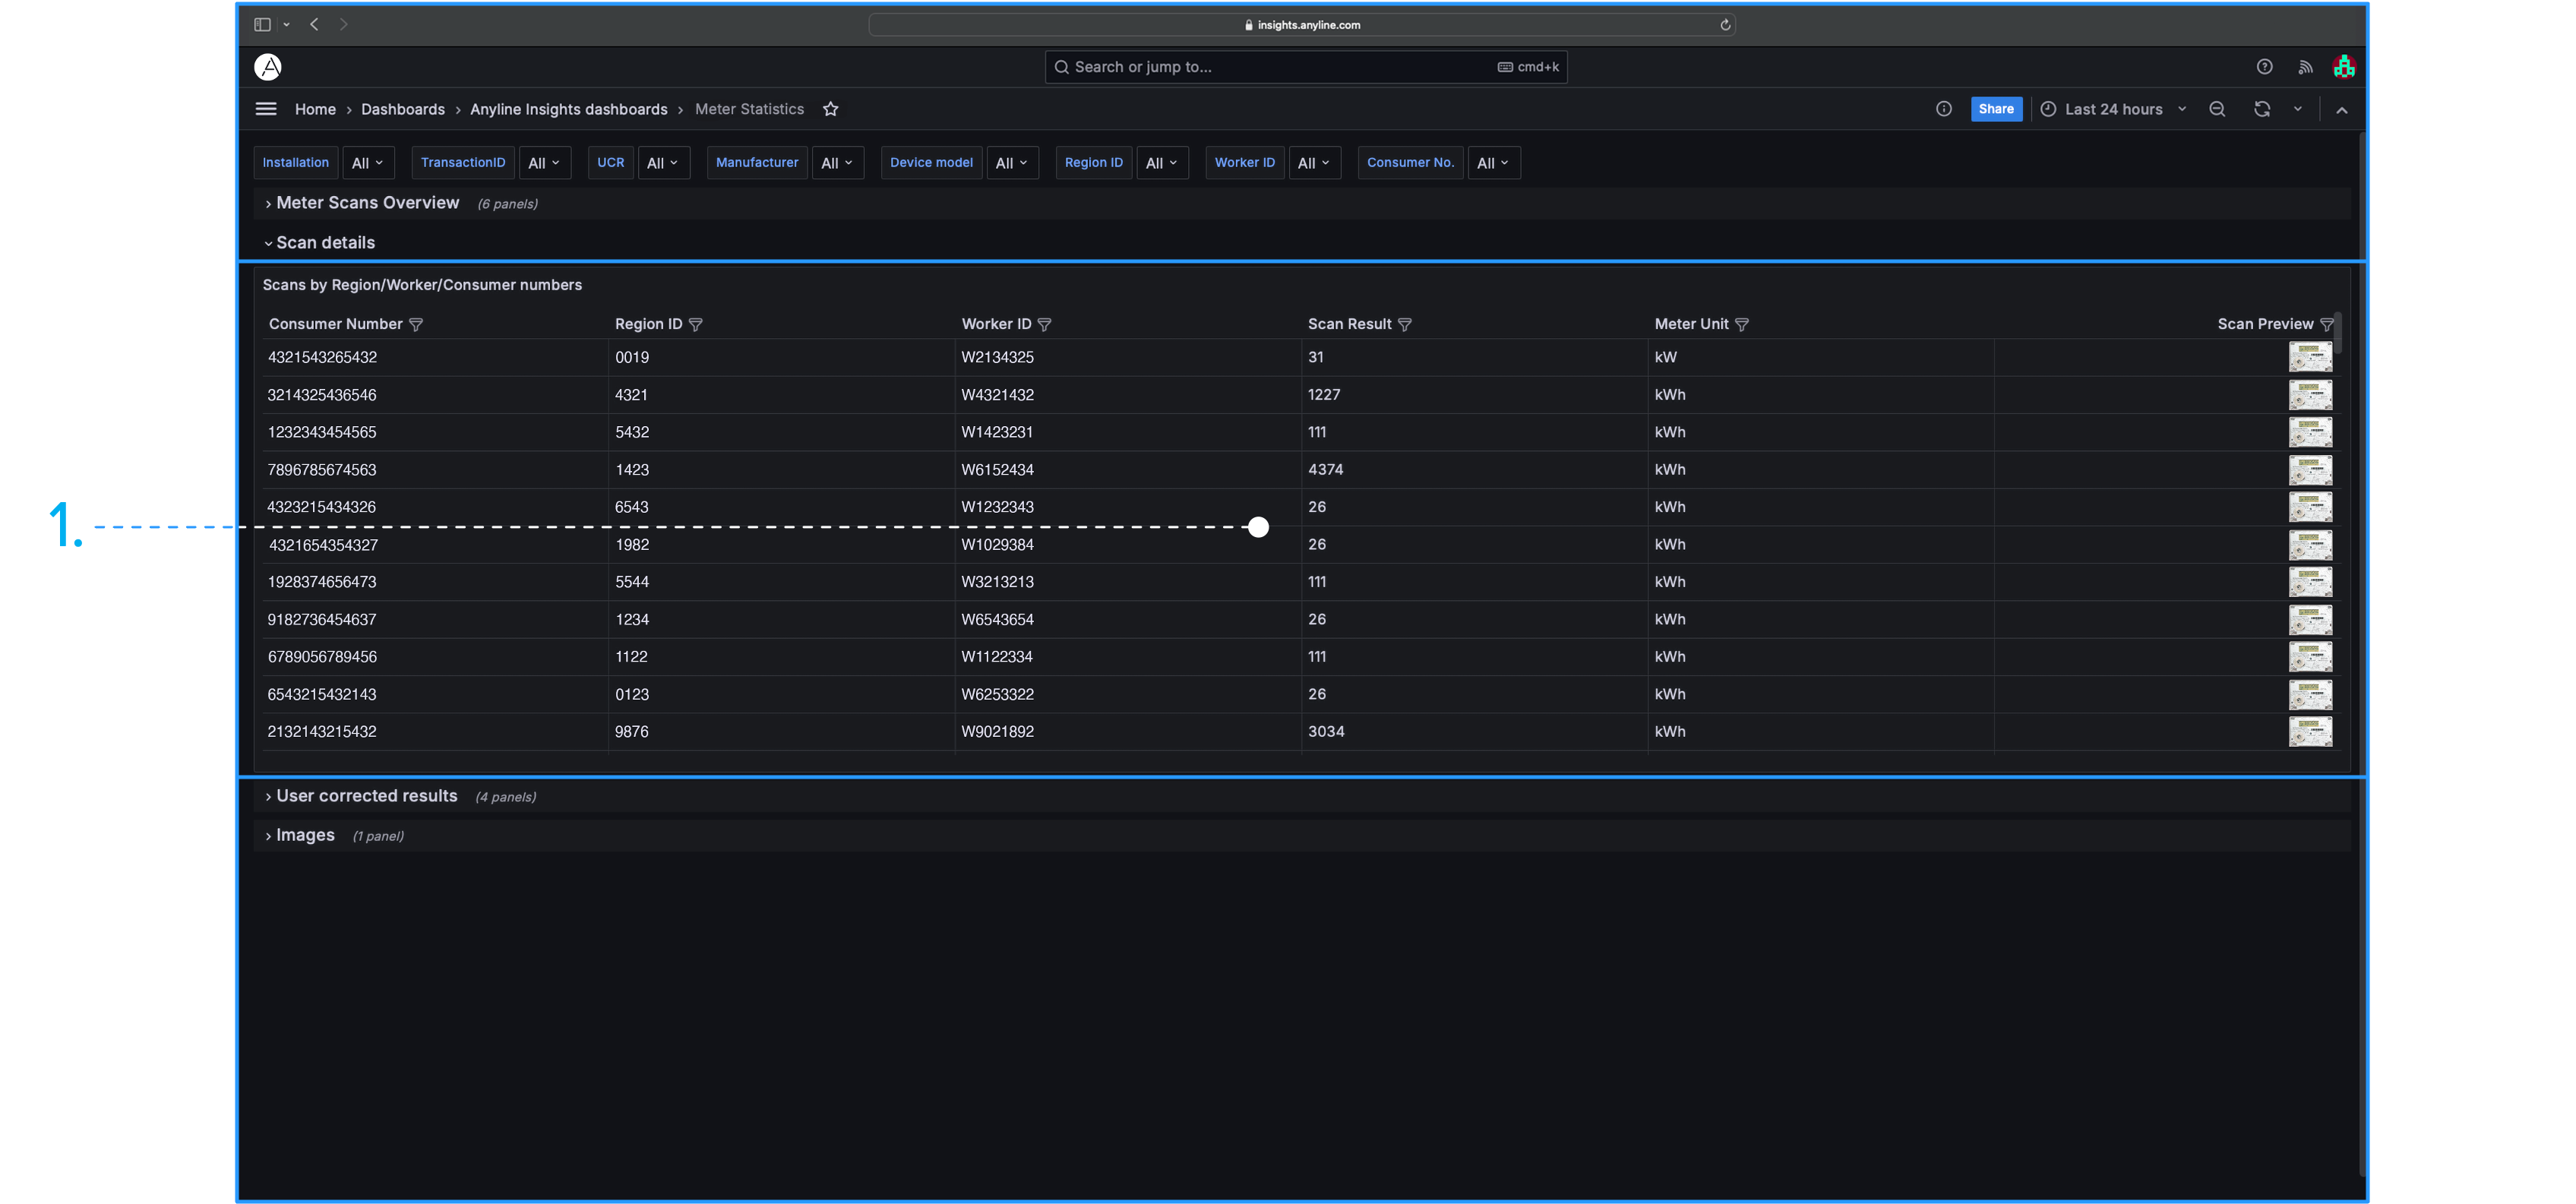This screenshot has width=2576, height=1204.
Task: Click the star icon to favorite this dashboard
Action: pos(830,109)
